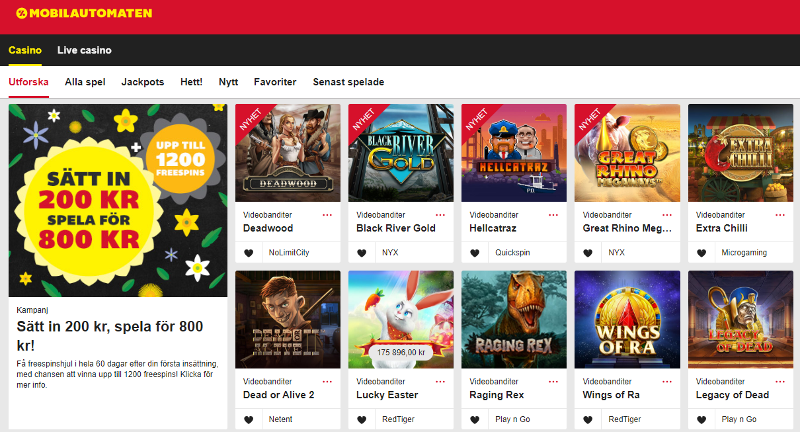Click the Lucky Easter title
This screenshot has height=432, width=800.
387,395
